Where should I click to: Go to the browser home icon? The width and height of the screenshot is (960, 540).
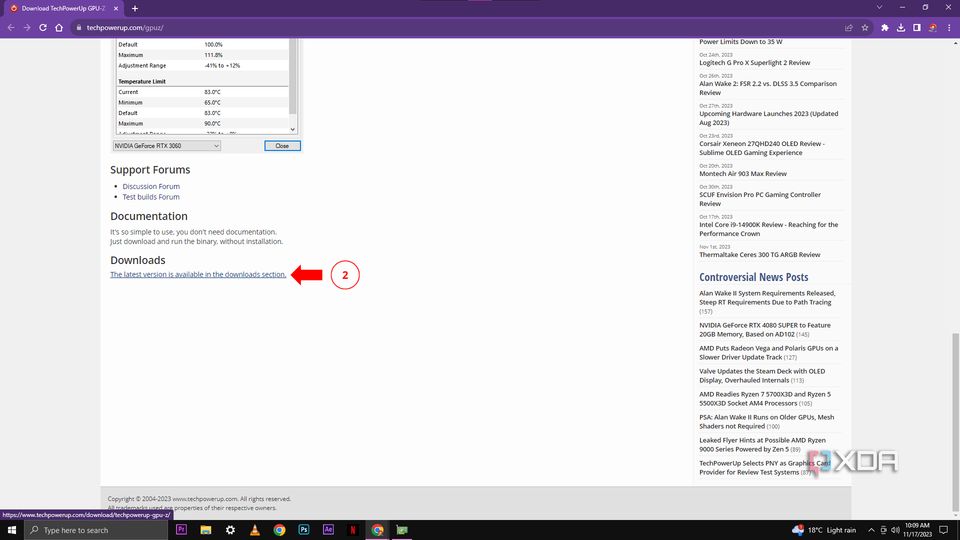coord(59,28)
